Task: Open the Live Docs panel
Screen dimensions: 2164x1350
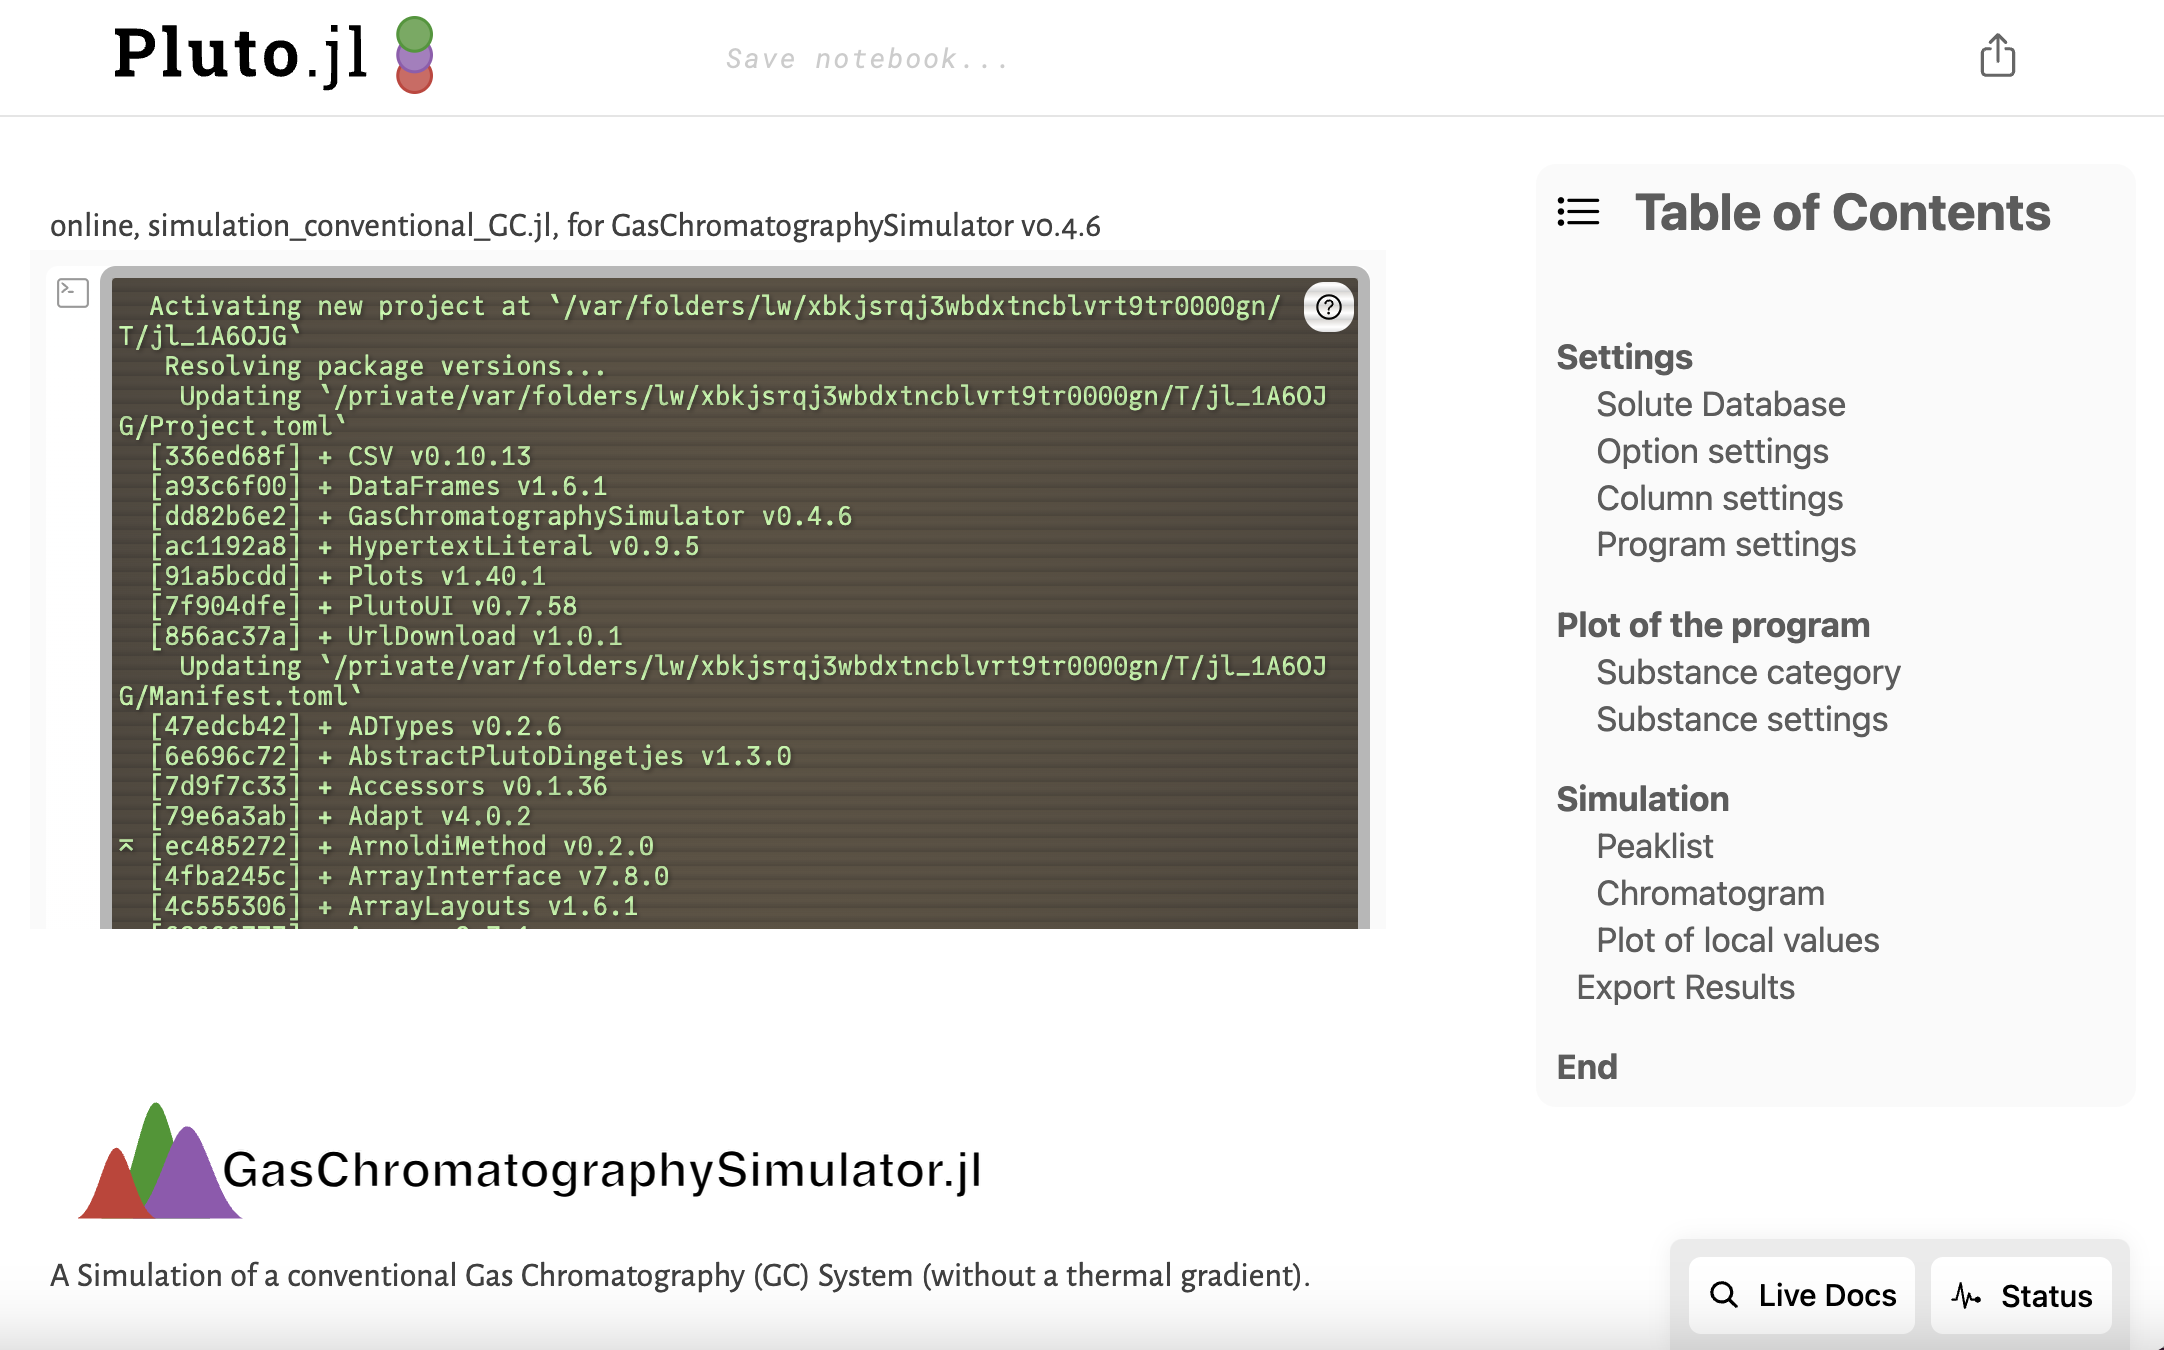Action: 1802,1295
